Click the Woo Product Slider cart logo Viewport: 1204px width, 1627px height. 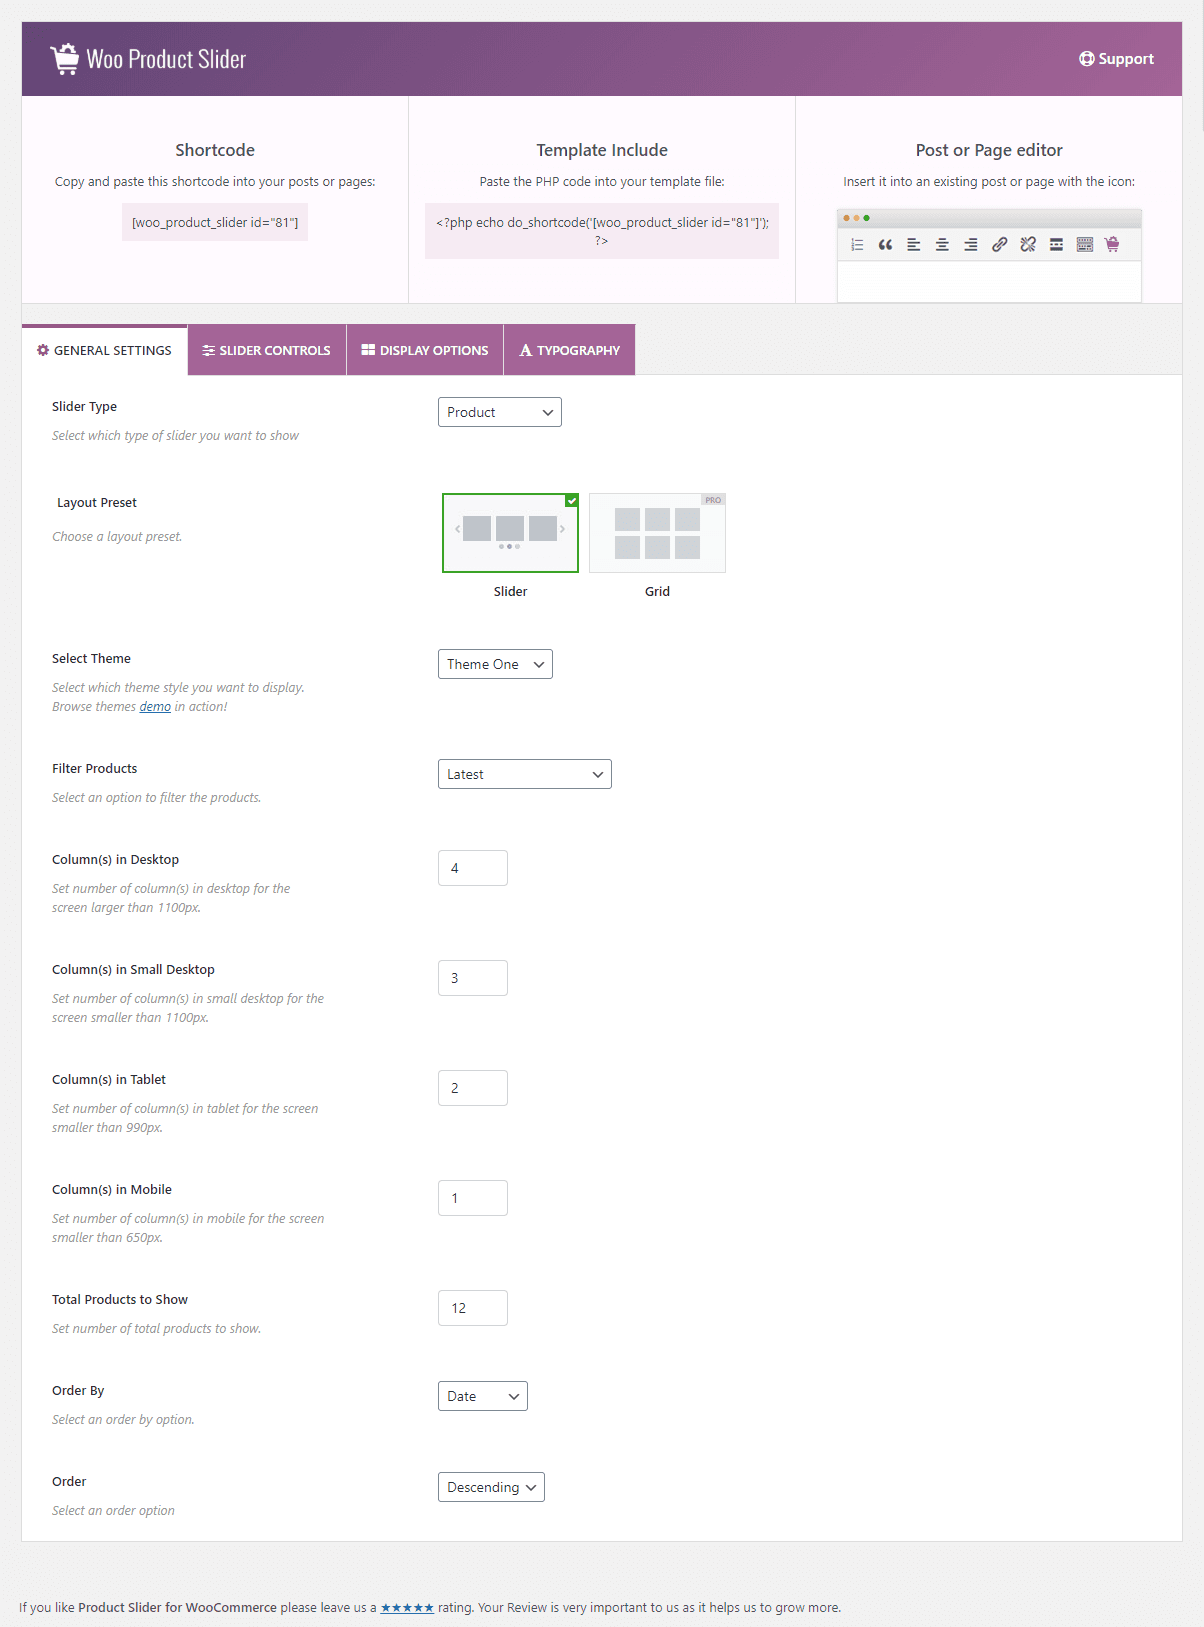pyautogui.click(x=65, y=59)
